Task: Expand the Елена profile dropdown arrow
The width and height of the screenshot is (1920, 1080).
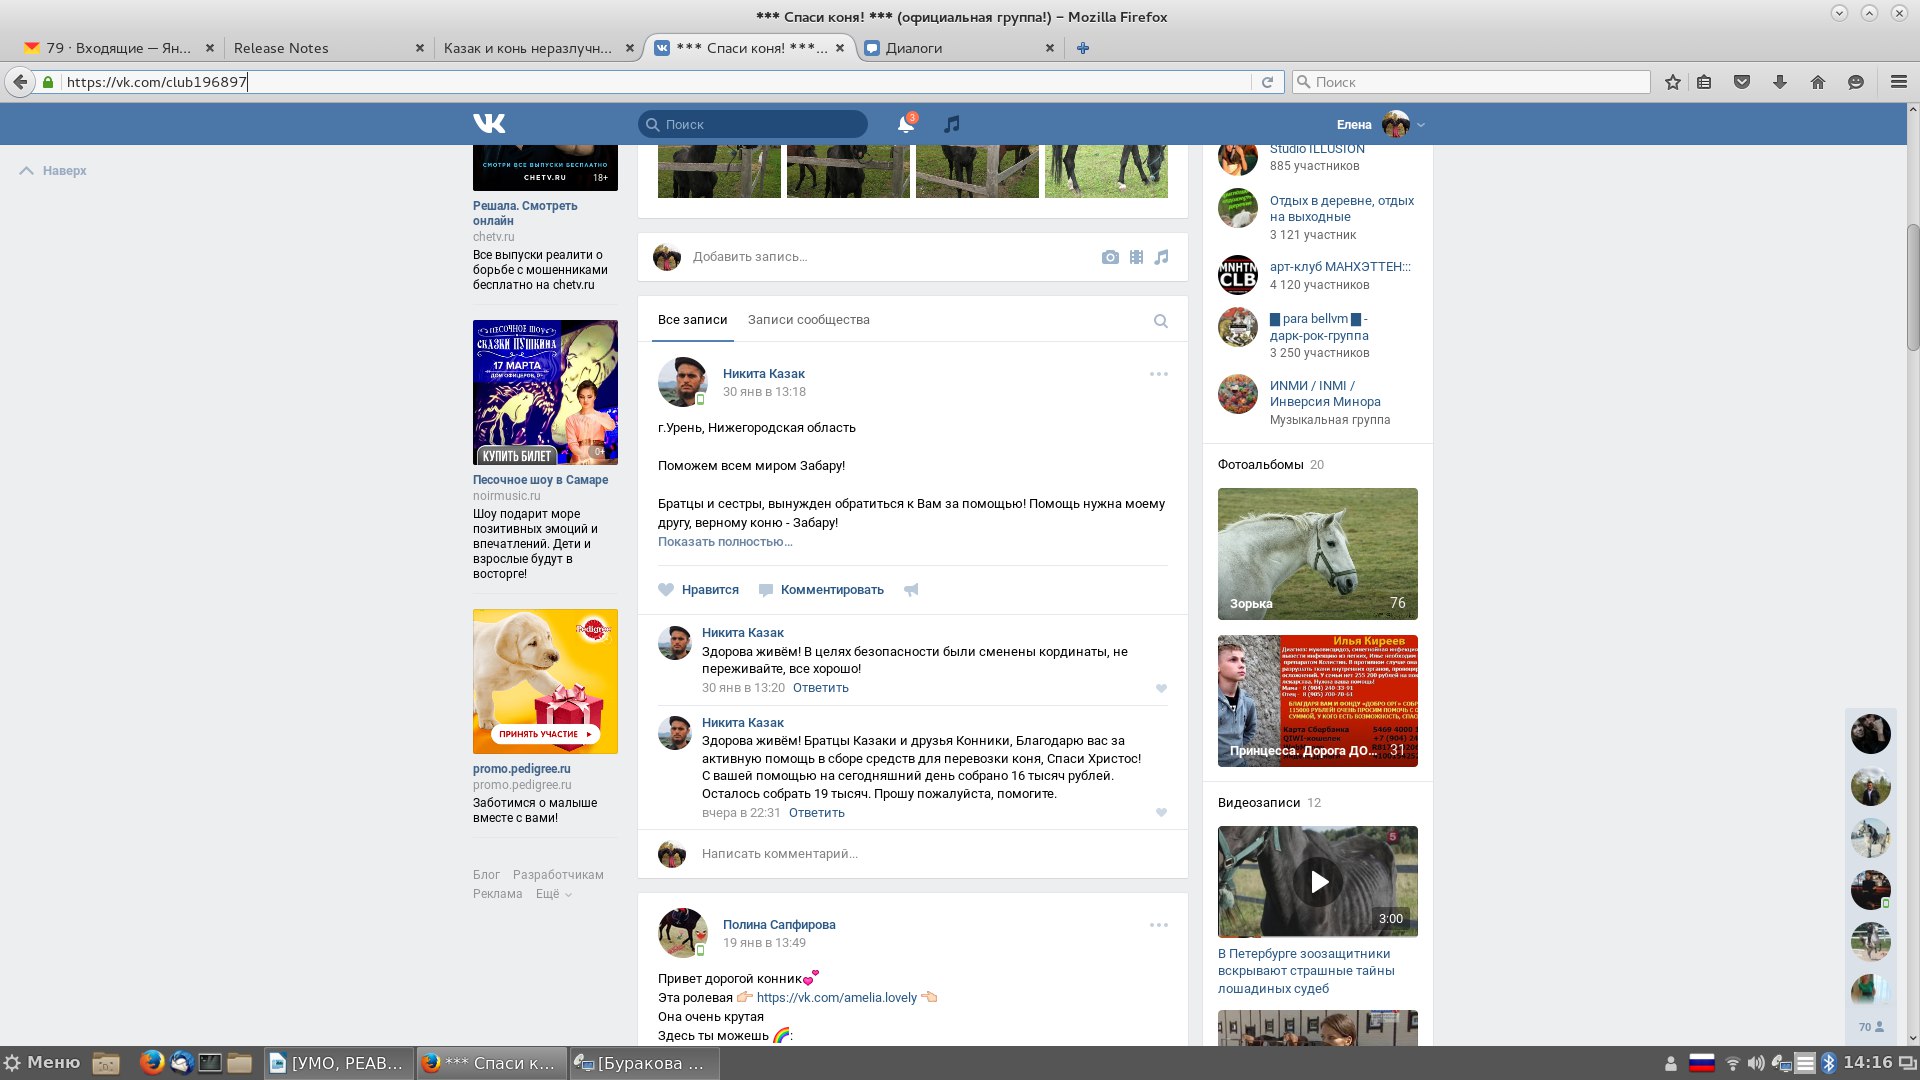Action: [x=1421, y=125]
